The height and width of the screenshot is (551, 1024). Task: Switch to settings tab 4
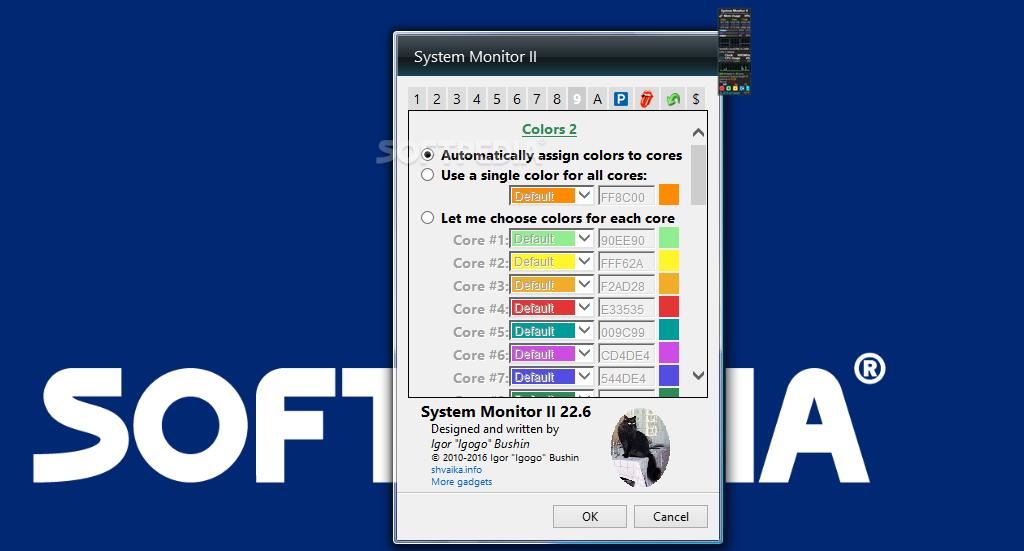pyautogui.click(x=477, y=99)
